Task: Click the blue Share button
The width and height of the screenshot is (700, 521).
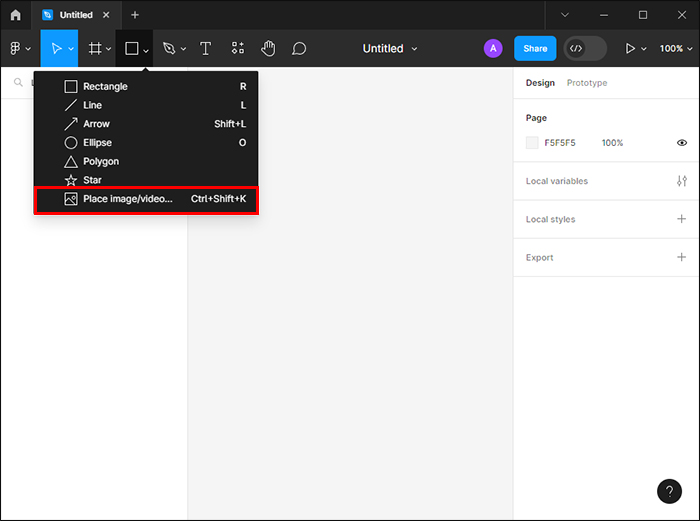Action: 535,48
